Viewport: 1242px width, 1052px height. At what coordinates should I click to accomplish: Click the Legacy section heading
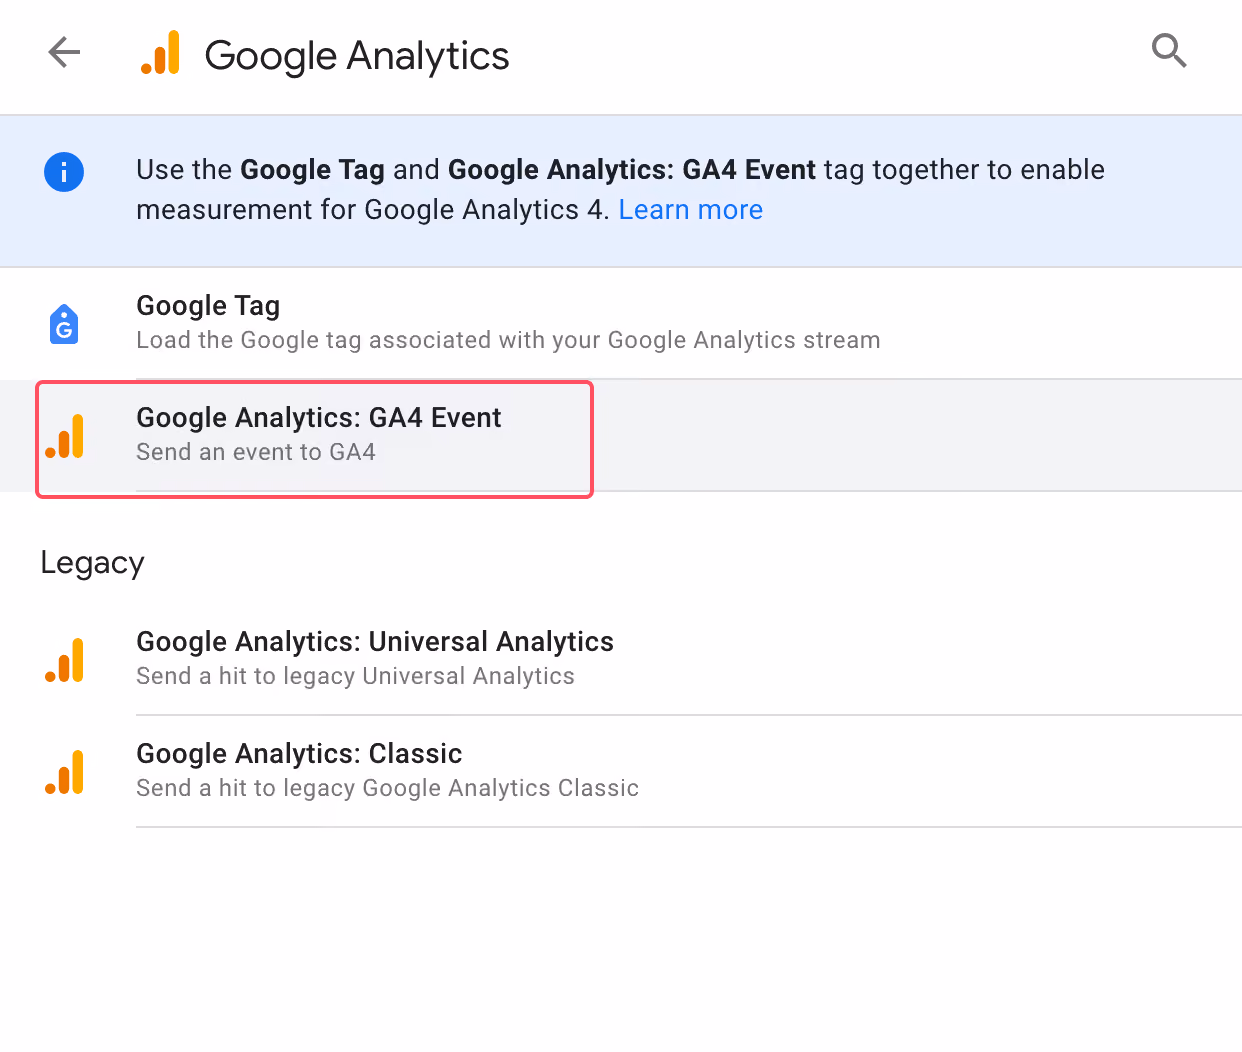(92, 563)
